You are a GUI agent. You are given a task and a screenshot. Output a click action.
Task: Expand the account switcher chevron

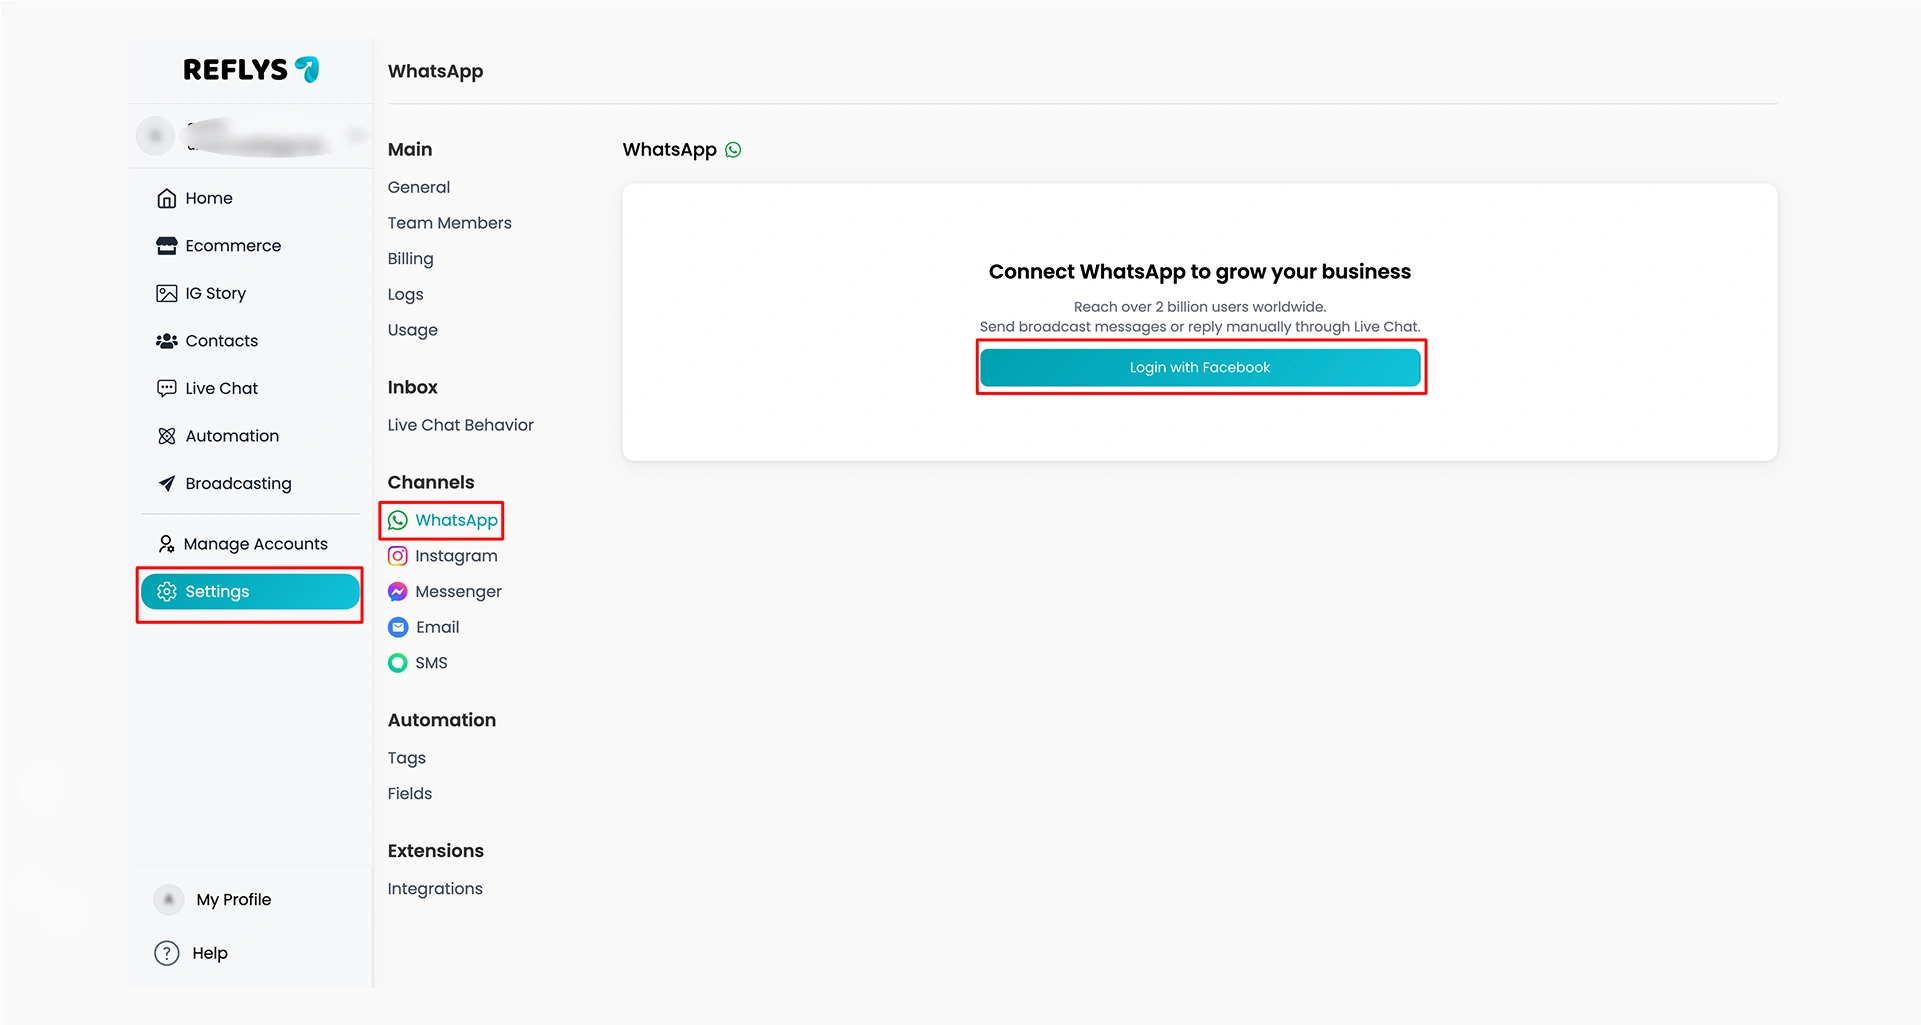click(x=355, y=135)
